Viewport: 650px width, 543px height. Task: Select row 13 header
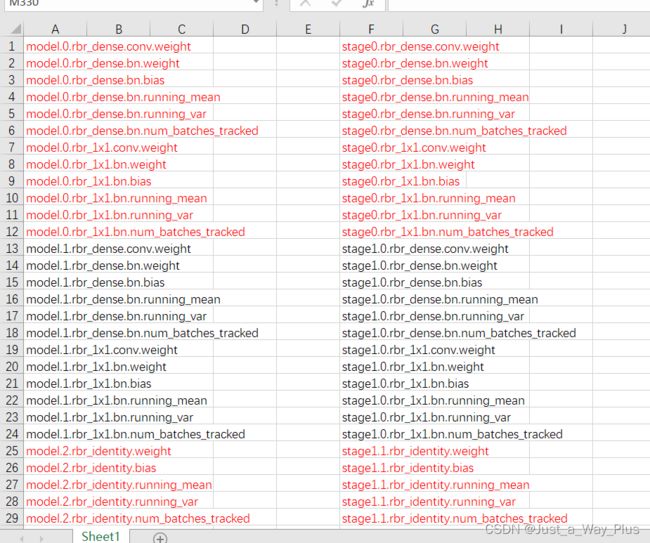[12, 249]
